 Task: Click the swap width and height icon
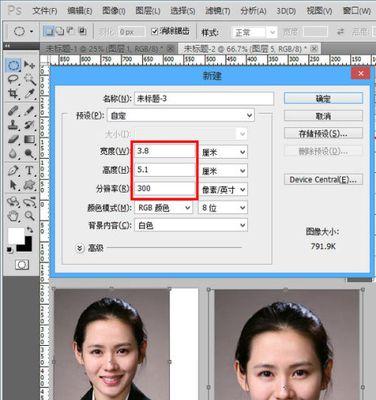tap(340, 32)
